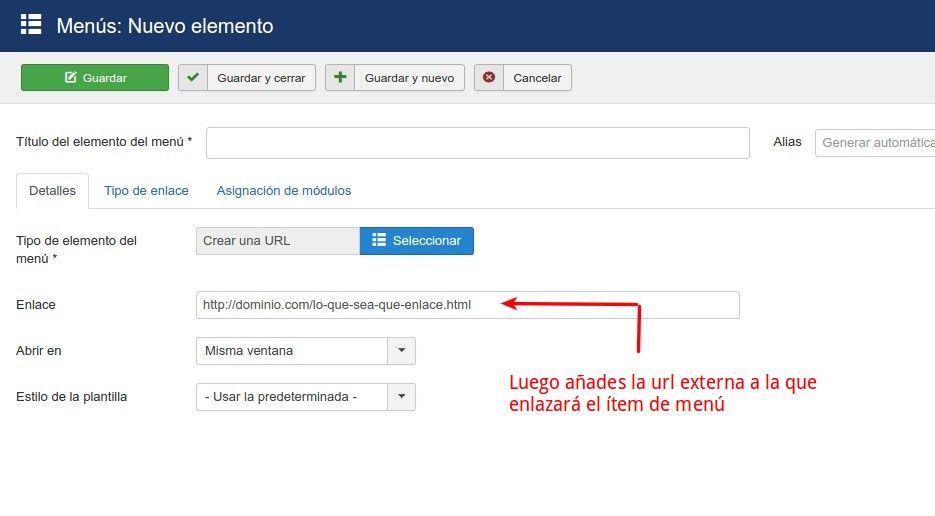This screenshot has height=516, width=935.
Task: Open the Asignación de módulos tab
Action: point(284,191)
